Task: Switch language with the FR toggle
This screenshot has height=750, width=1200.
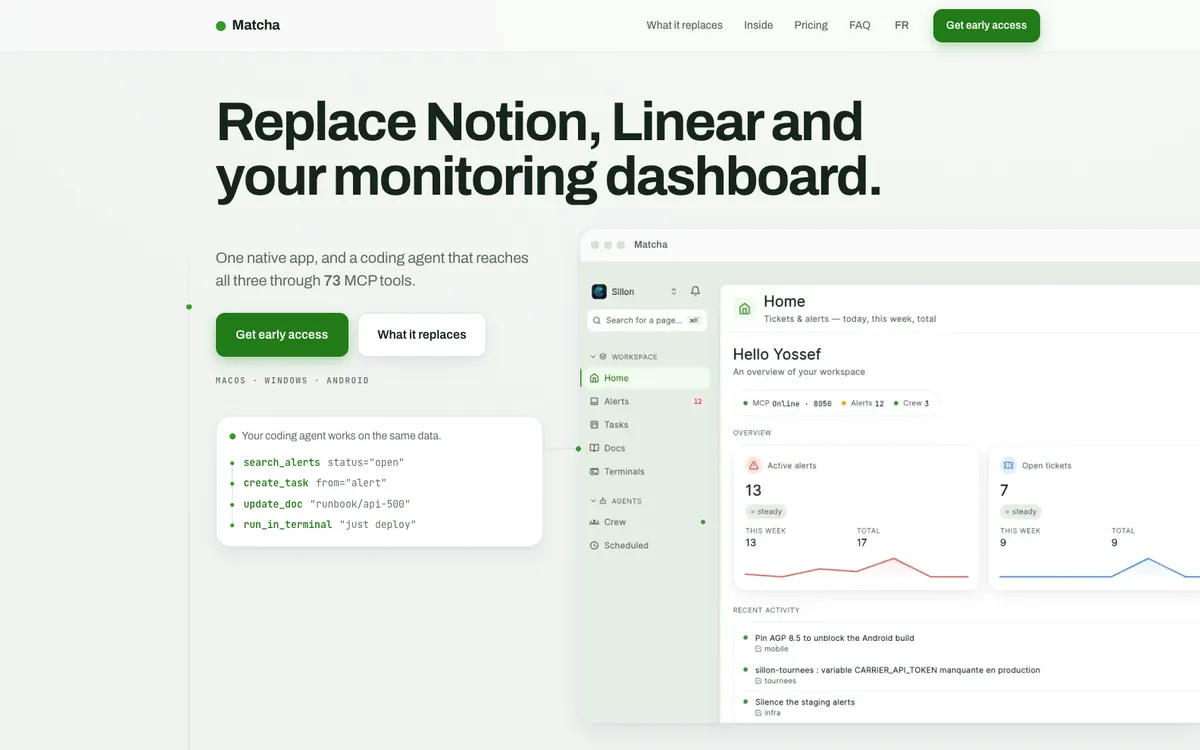Action: 902,25
